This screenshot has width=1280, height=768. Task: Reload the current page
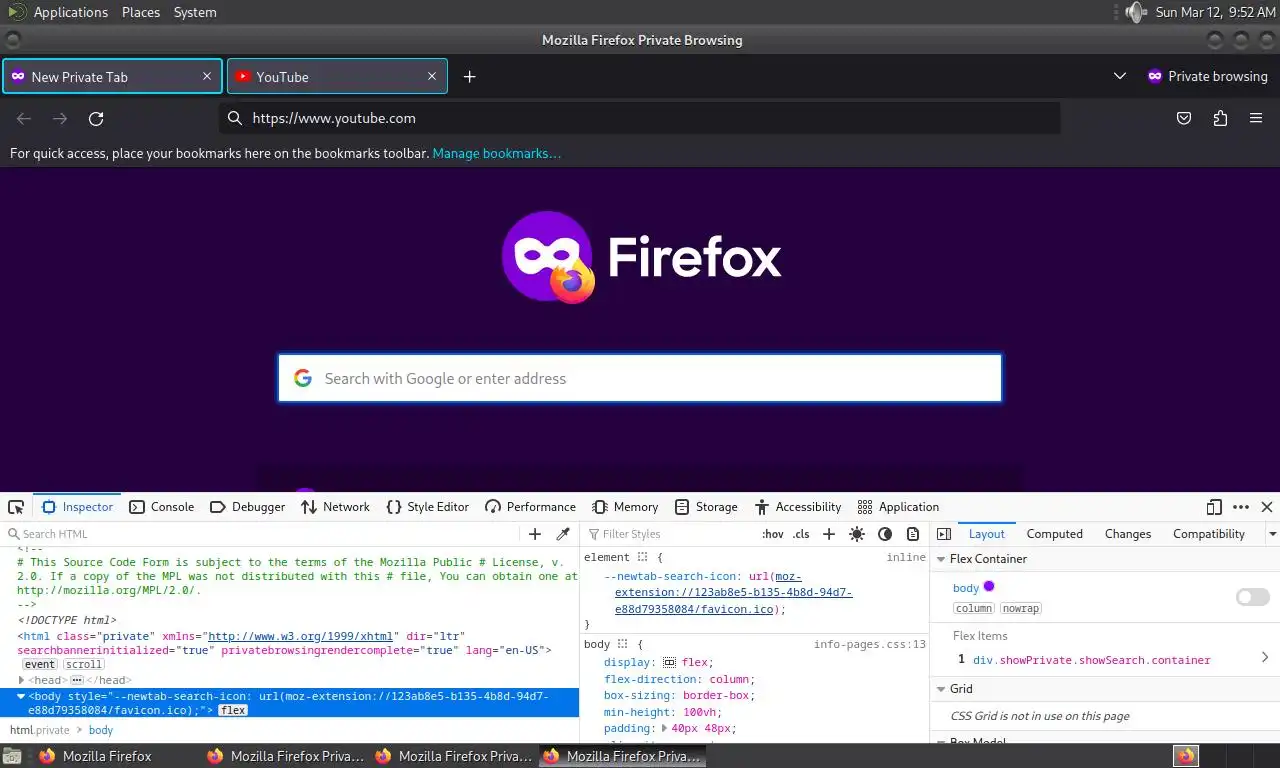96,118
